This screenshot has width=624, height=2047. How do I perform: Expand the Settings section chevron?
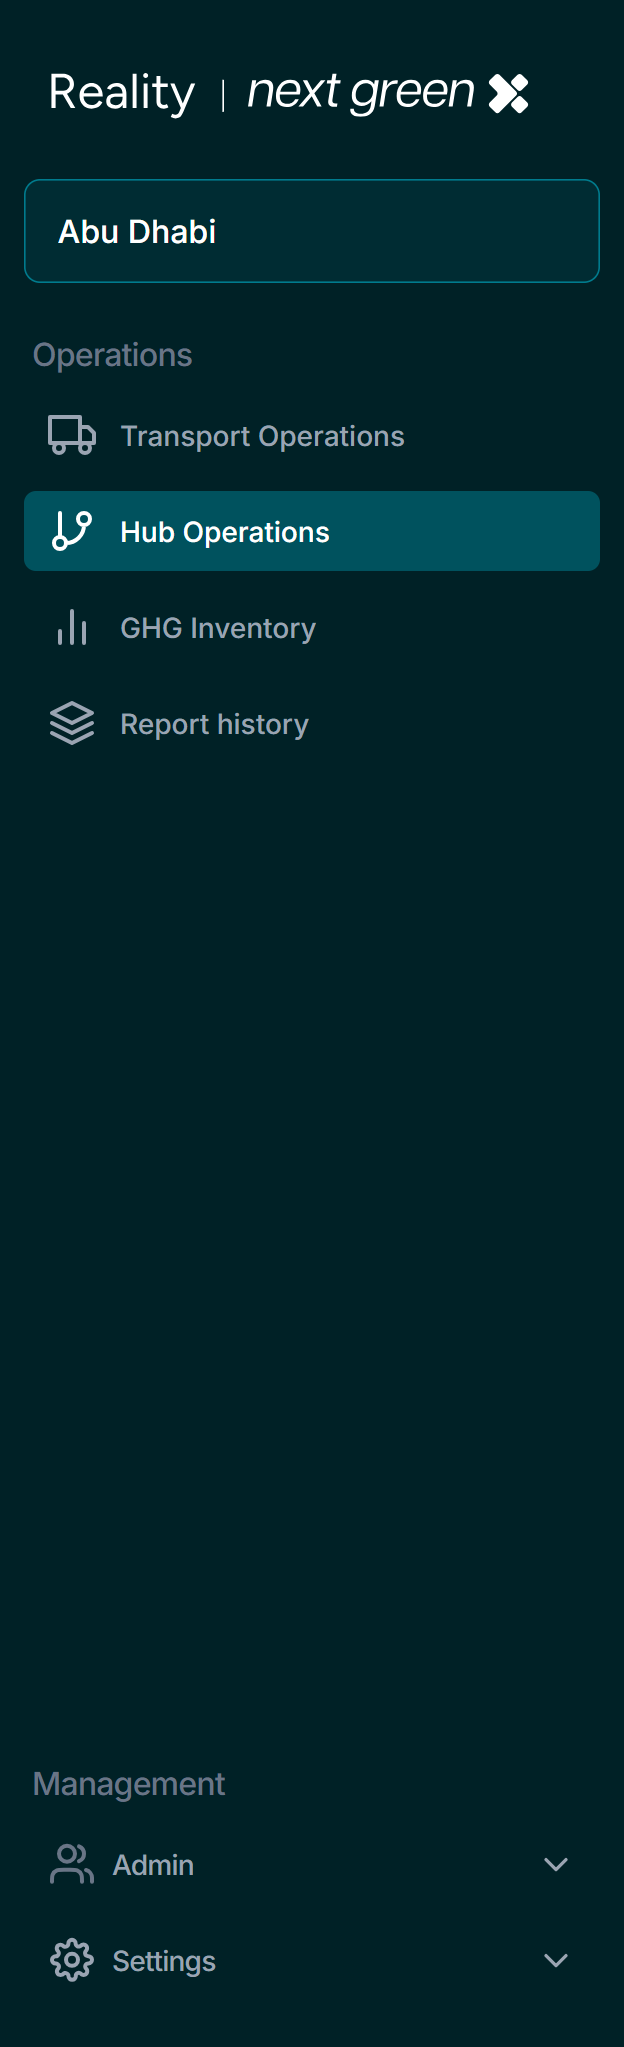556,1961
